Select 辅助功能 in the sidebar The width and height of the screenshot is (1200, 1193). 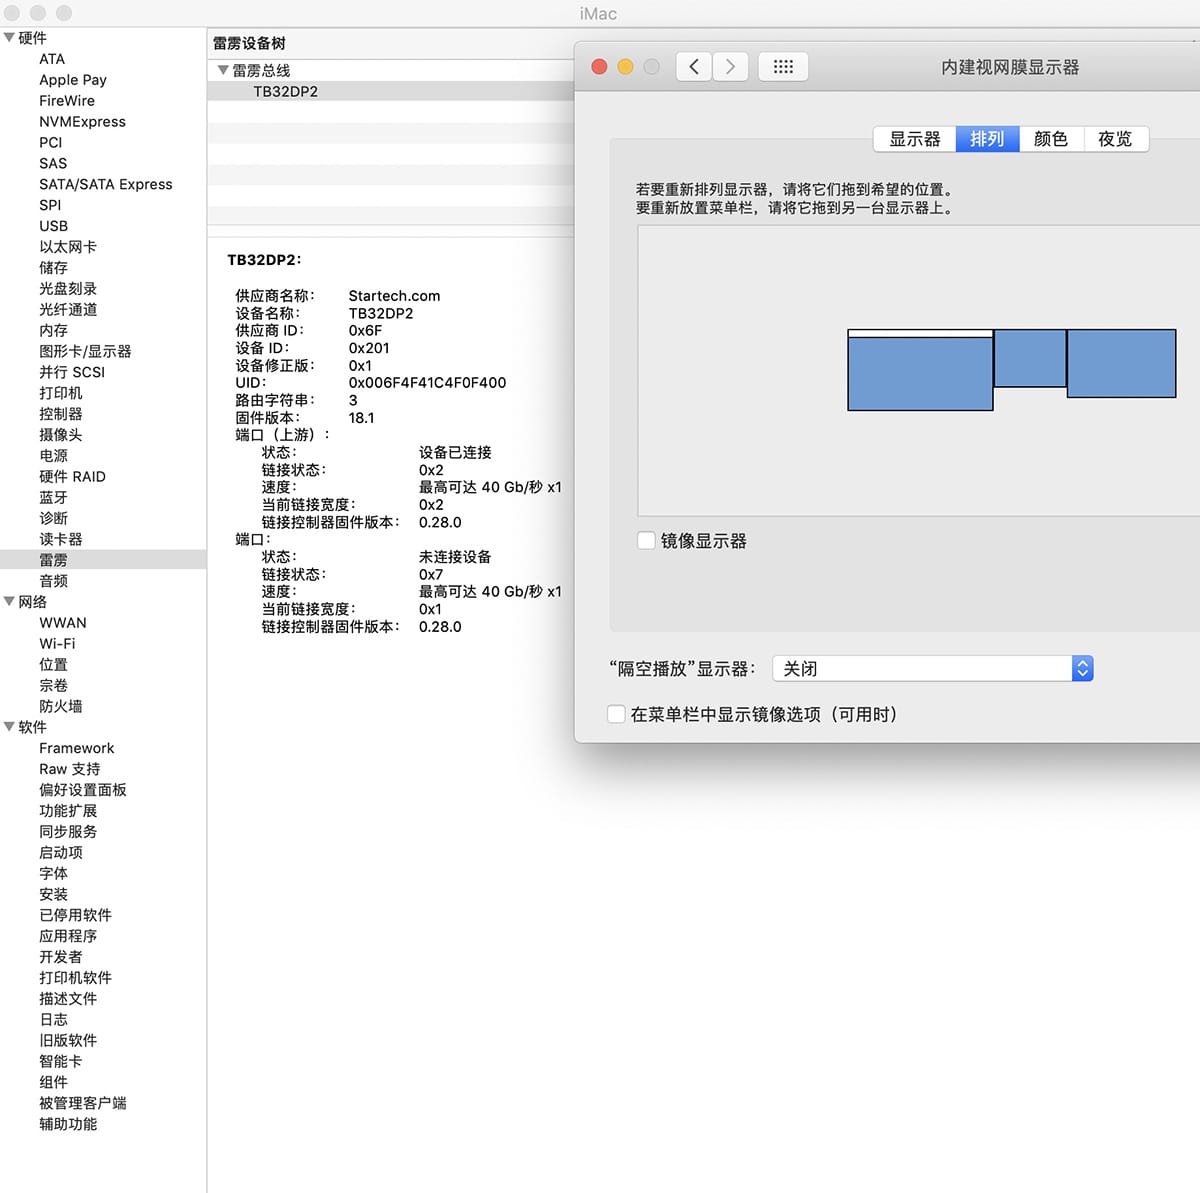click(x=68, y=1124)
